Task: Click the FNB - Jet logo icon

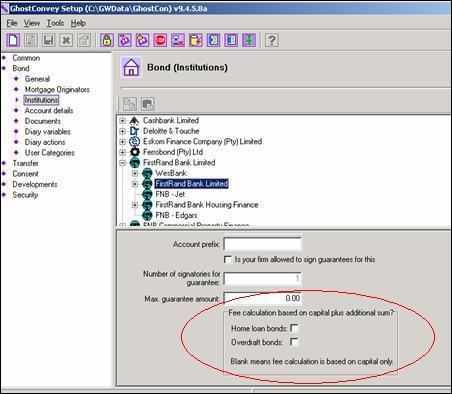Action: (147, 194)
